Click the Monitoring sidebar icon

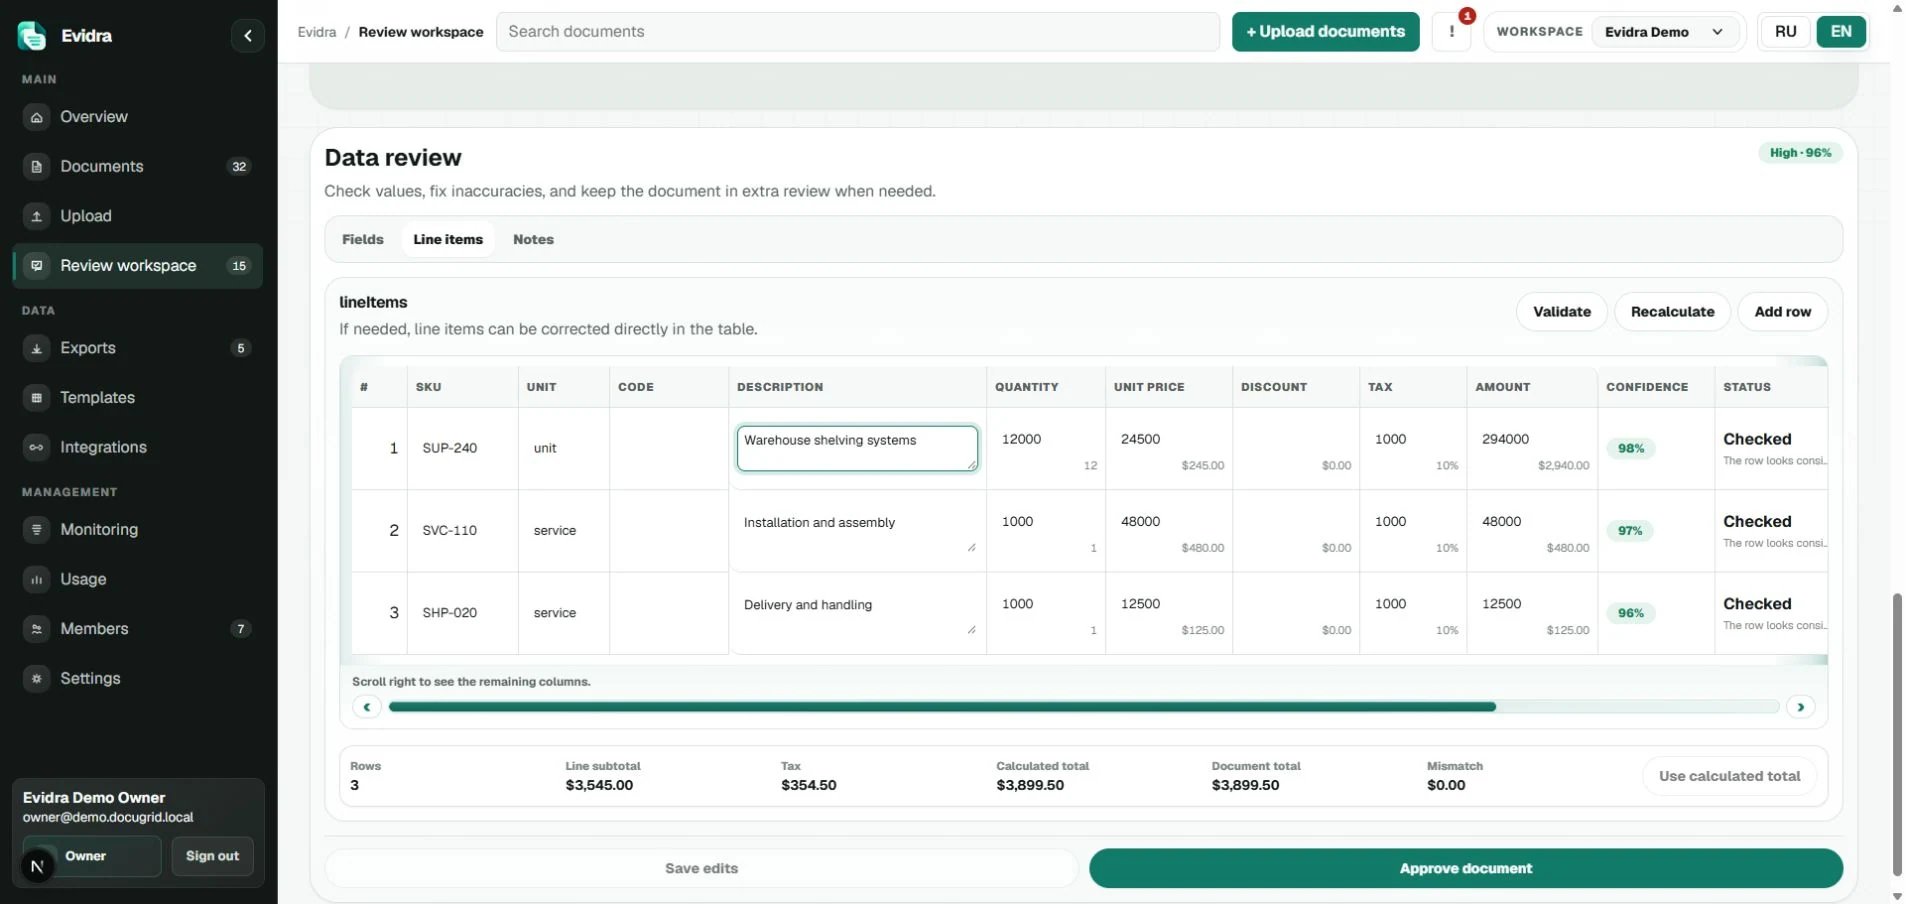(x=37, y=530)
